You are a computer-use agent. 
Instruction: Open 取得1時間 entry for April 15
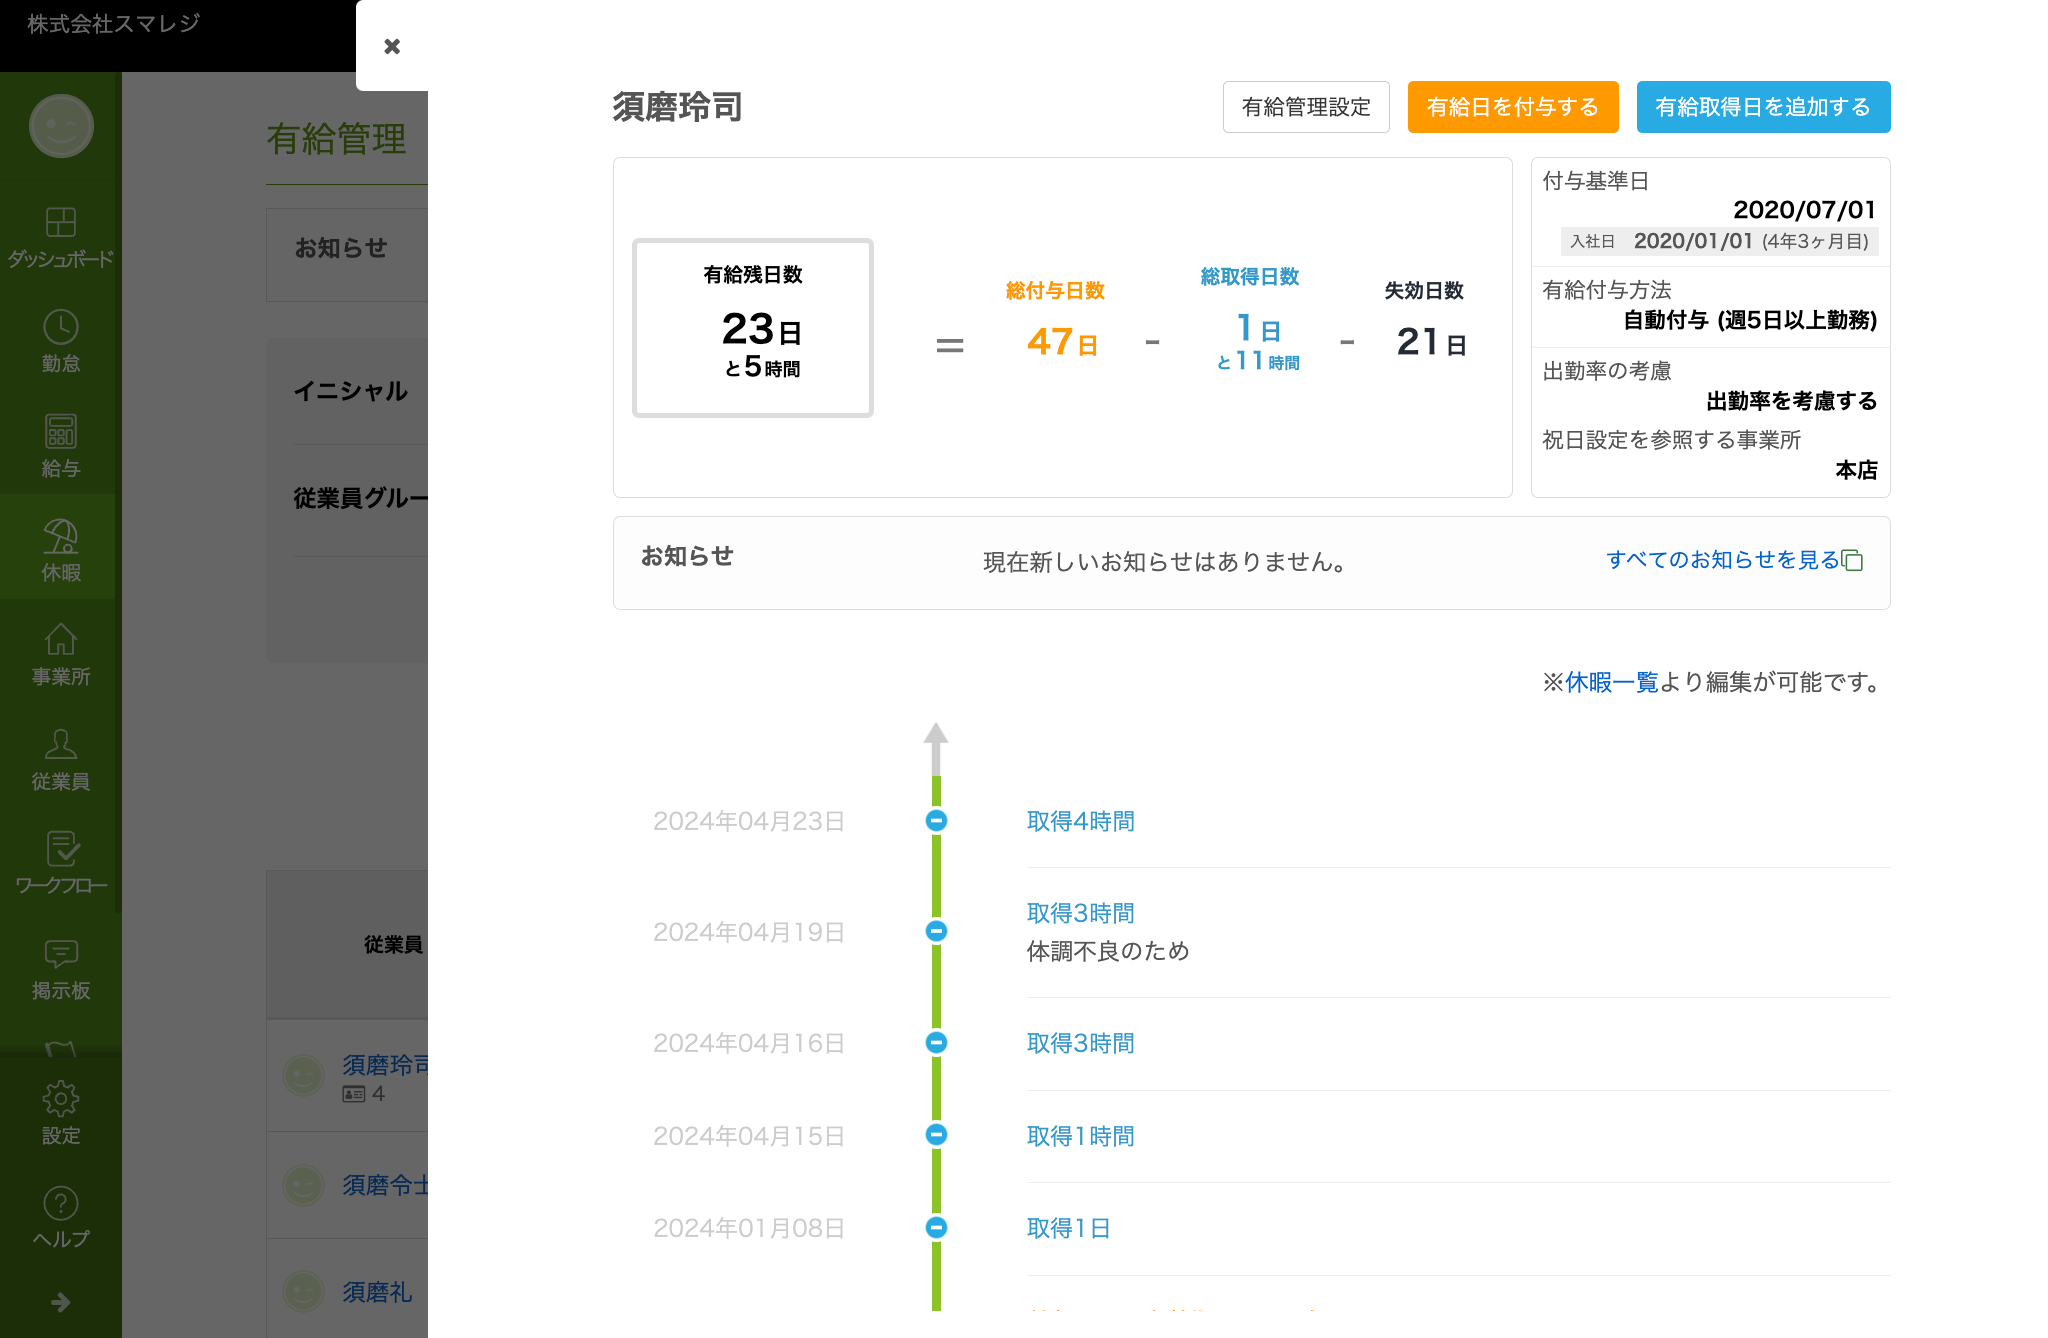(1081, 1136)
